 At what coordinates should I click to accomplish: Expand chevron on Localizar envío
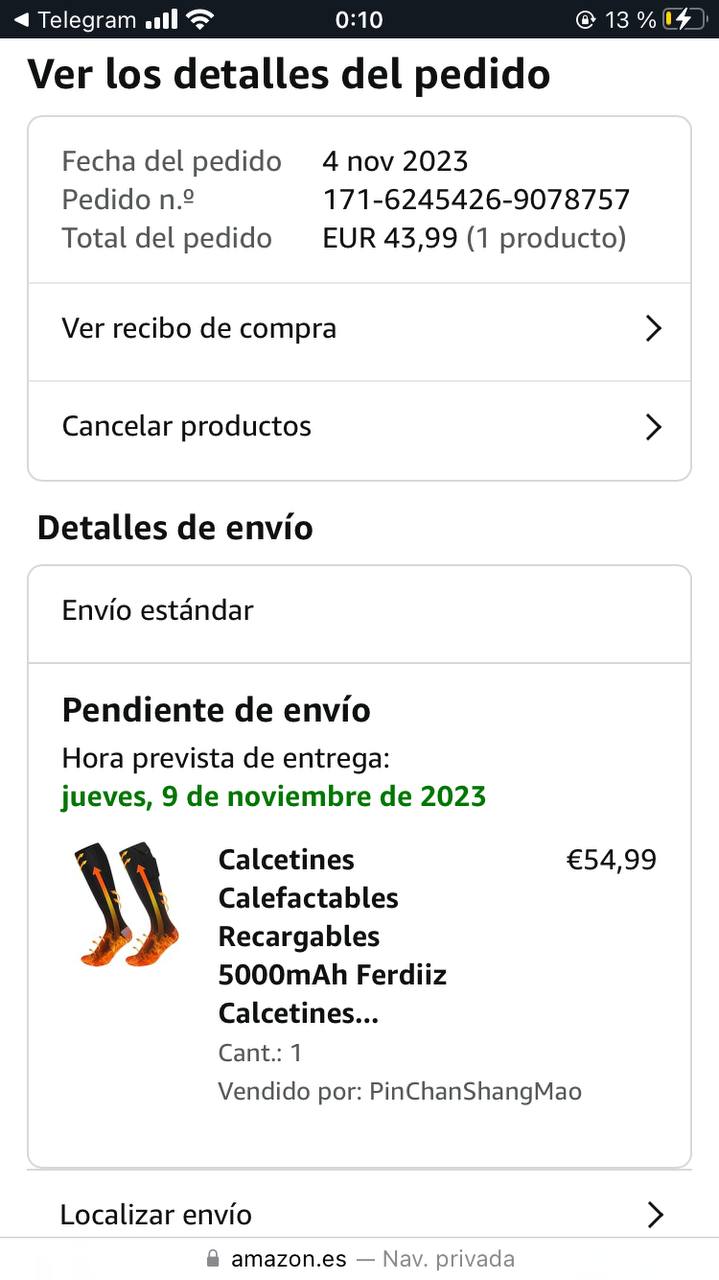[x=654, y=1215]
